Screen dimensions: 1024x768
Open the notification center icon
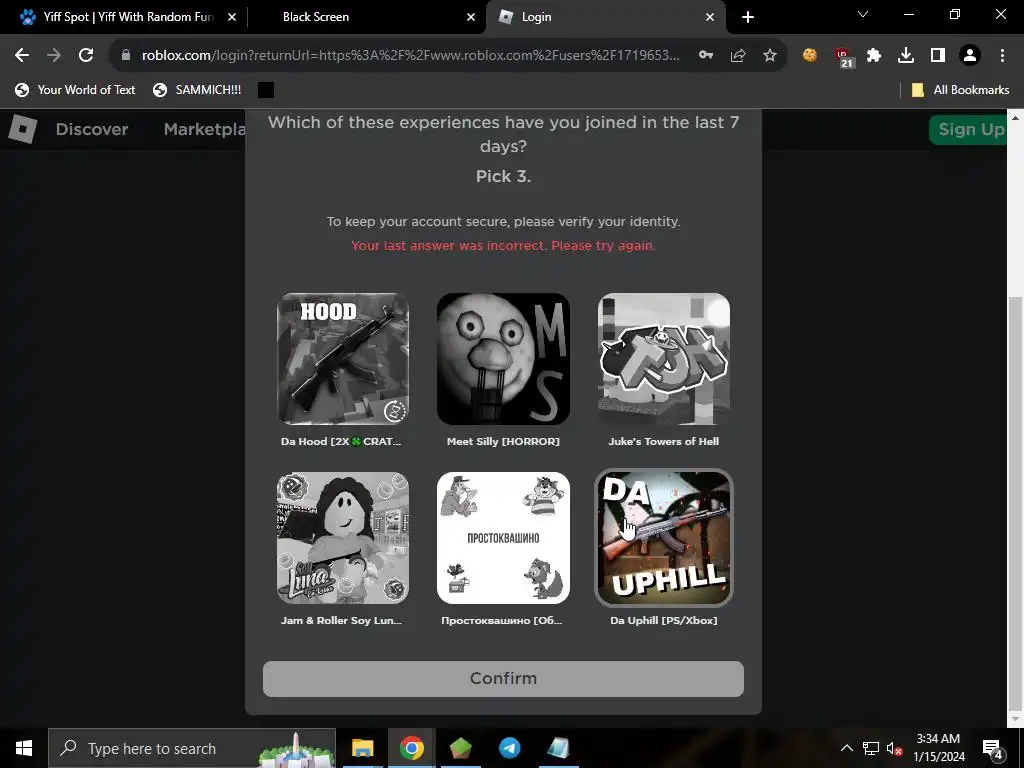pos(992,748)
